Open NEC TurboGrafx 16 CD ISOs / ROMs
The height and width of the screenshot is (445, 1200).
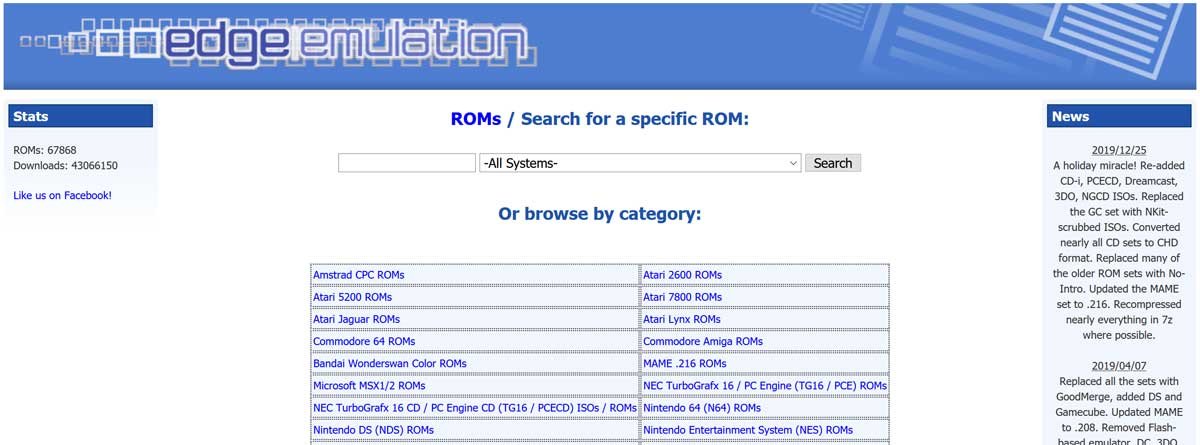point(475,408)
